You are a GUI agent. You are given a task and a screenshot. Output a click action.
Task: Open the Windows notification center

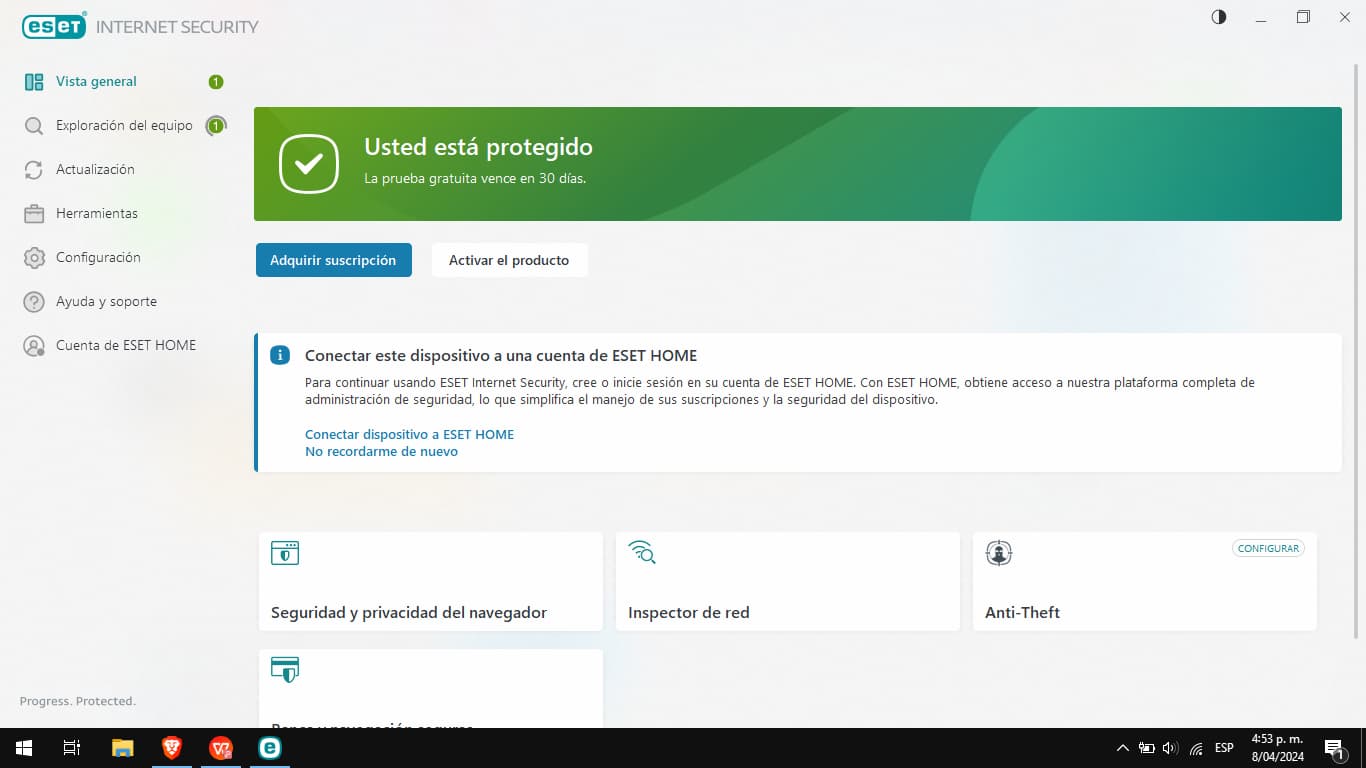(x=1334, y=748)
